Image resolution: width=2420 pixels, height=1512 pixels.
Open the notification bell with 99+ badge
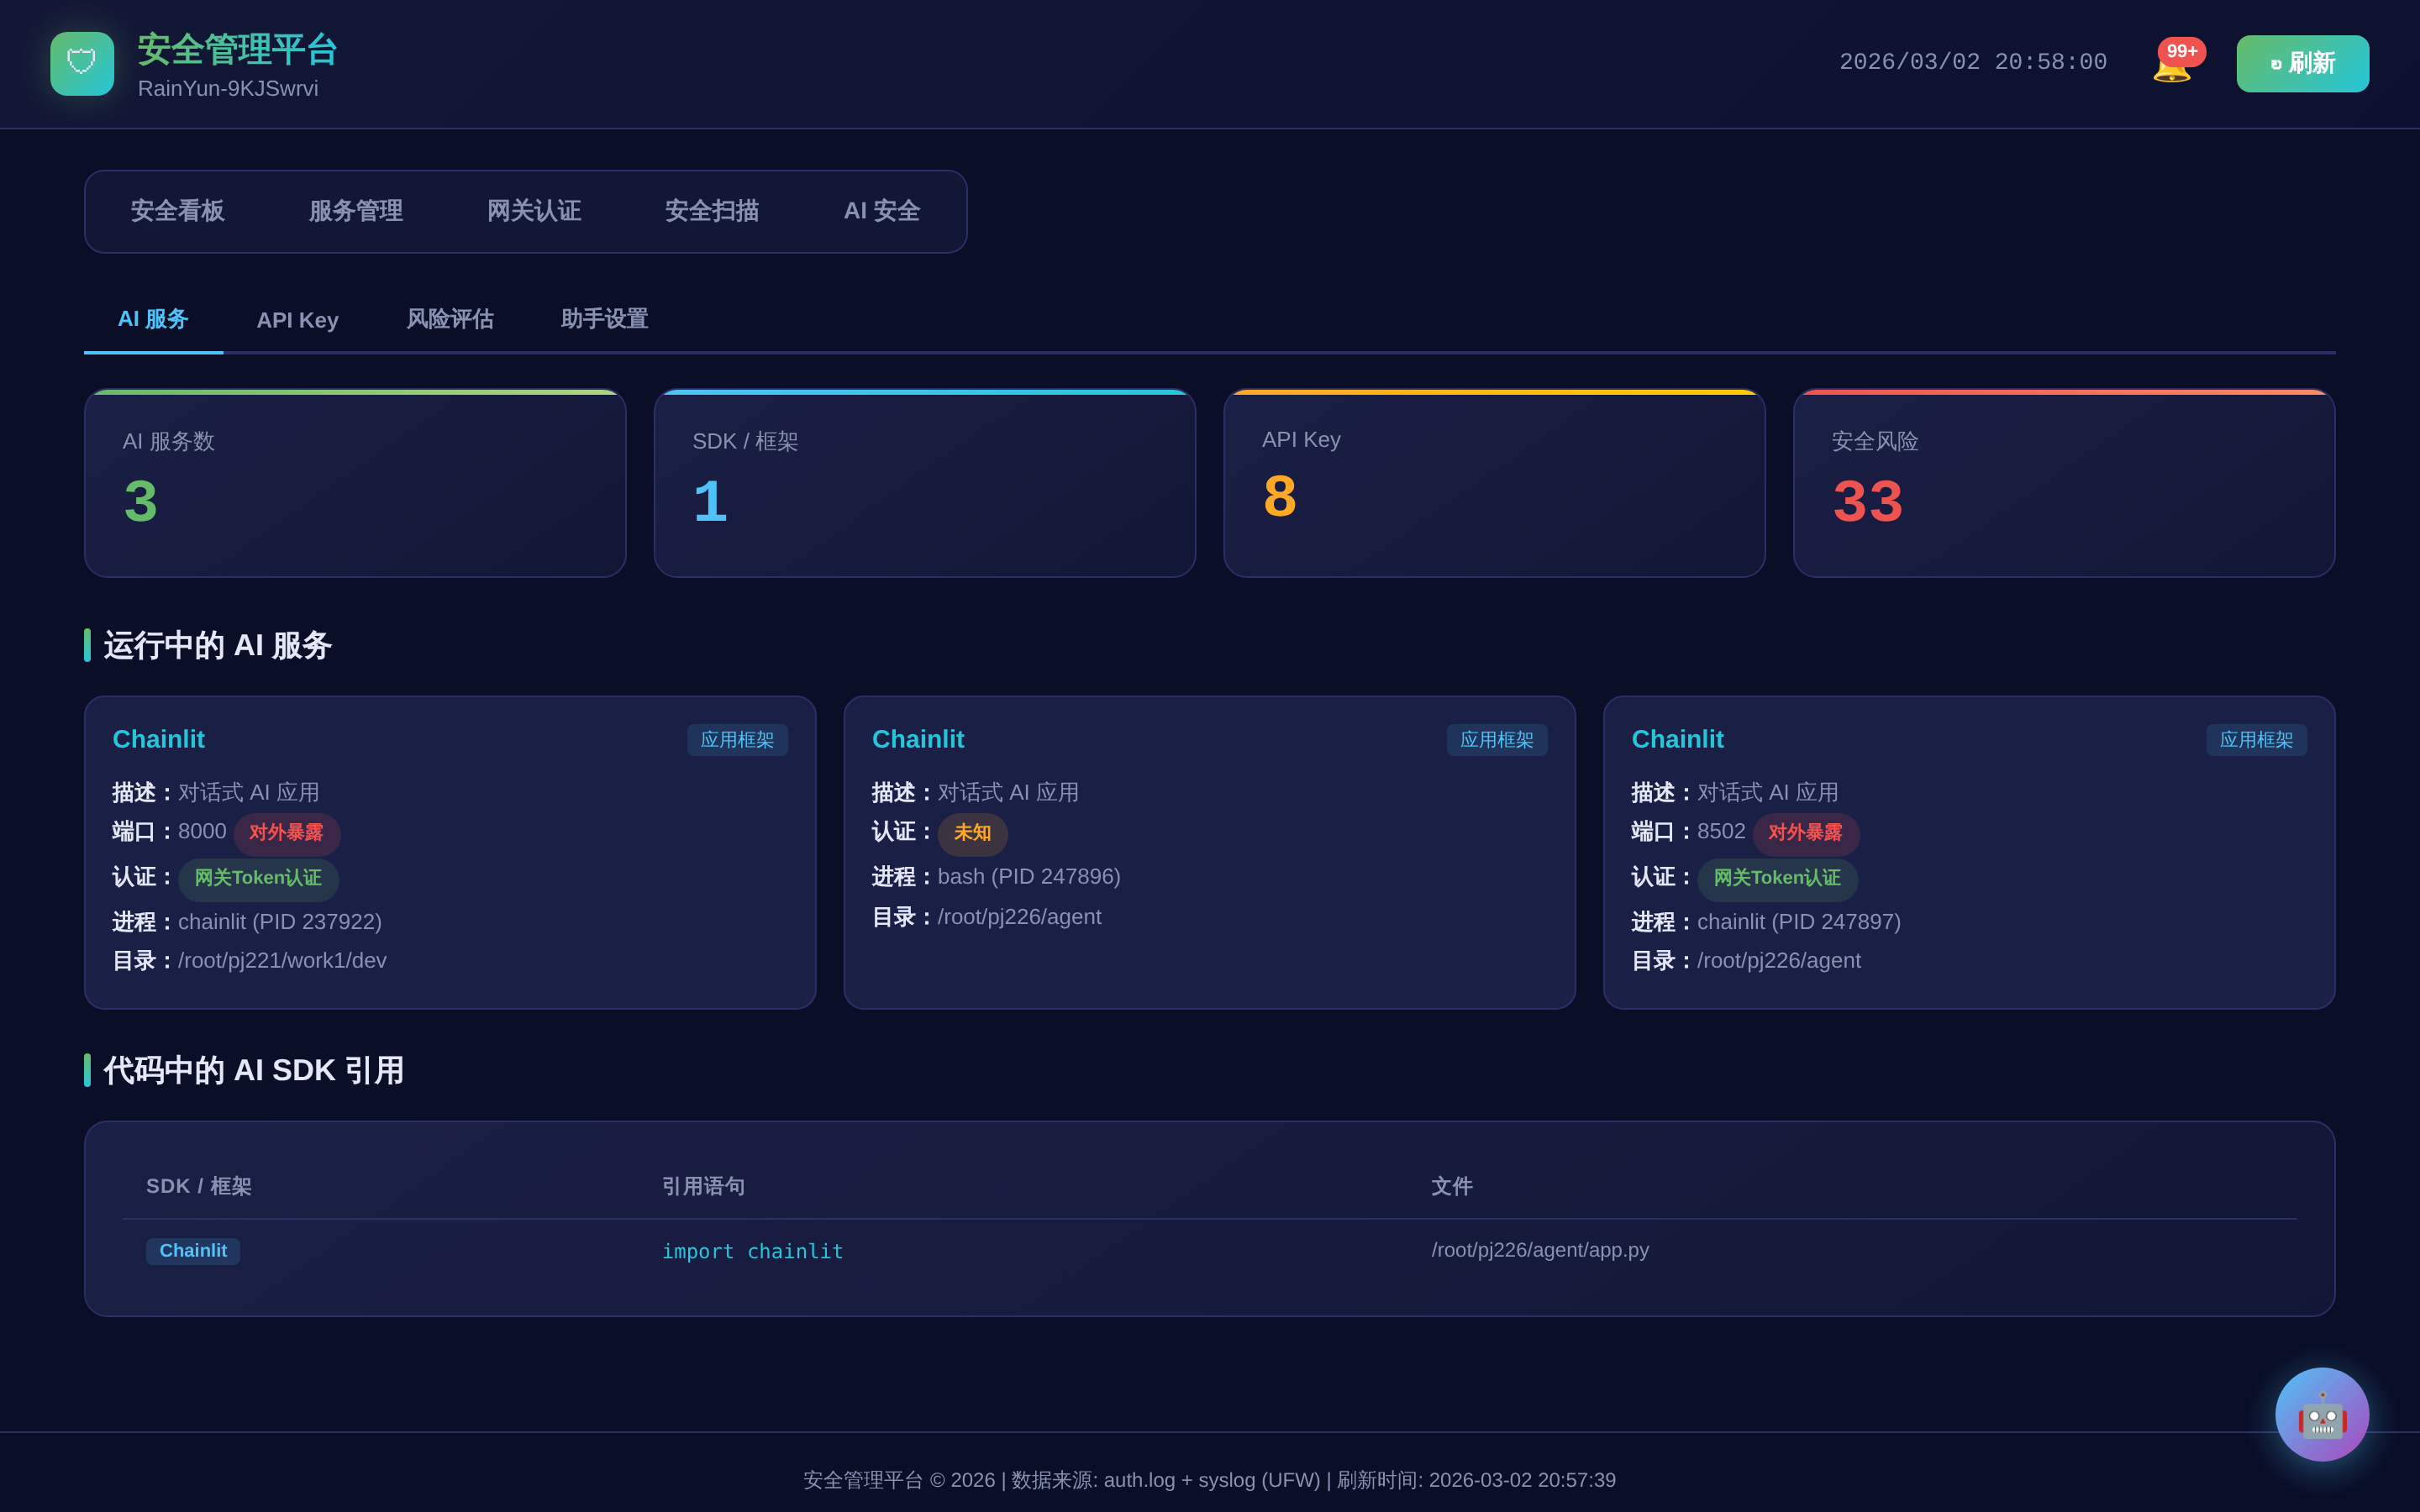pyautogui.click(x=2171, y=66)
